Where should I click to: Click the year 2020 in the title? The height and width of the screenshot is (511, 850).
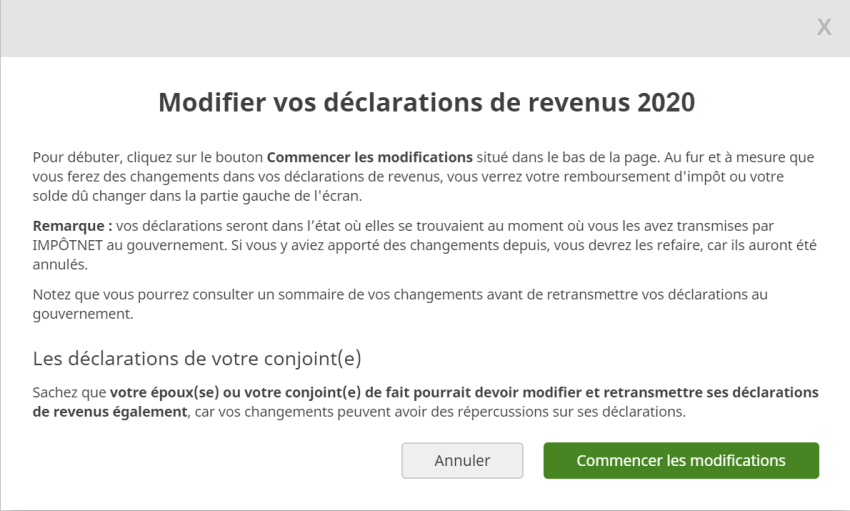tap(665, 104)
